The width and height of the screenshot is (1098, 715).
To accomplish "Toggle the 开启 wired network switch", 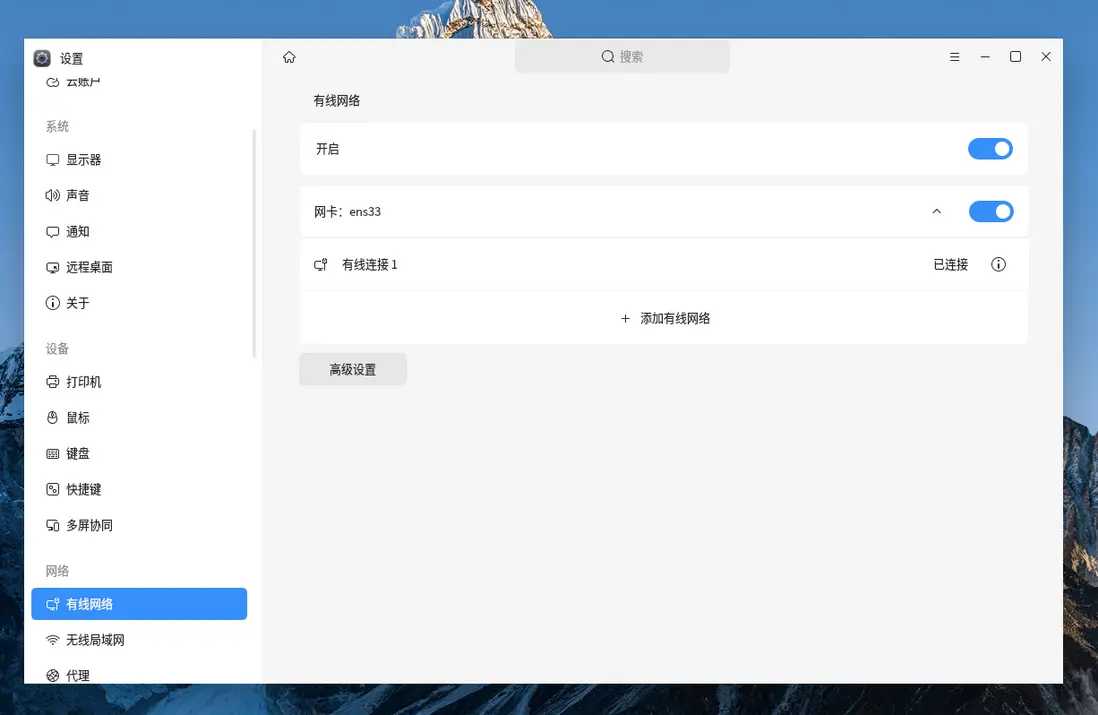I will [x=990, y=148].
